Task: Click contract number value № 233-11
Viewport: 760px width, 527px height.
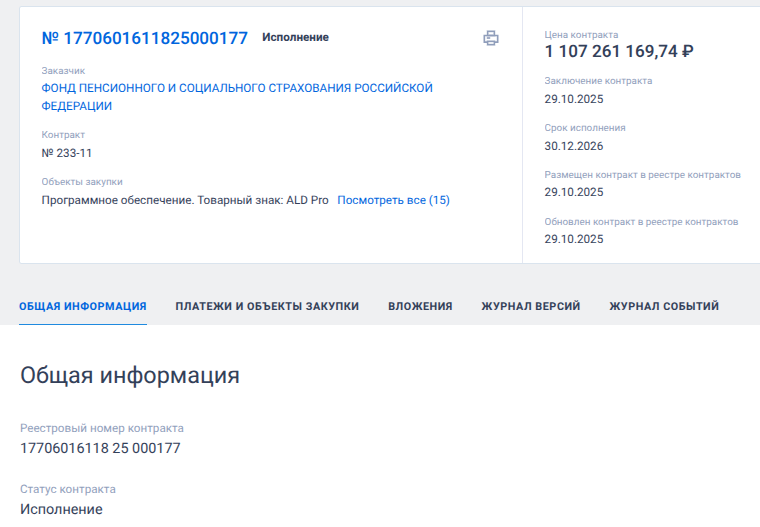Action: 67,153
